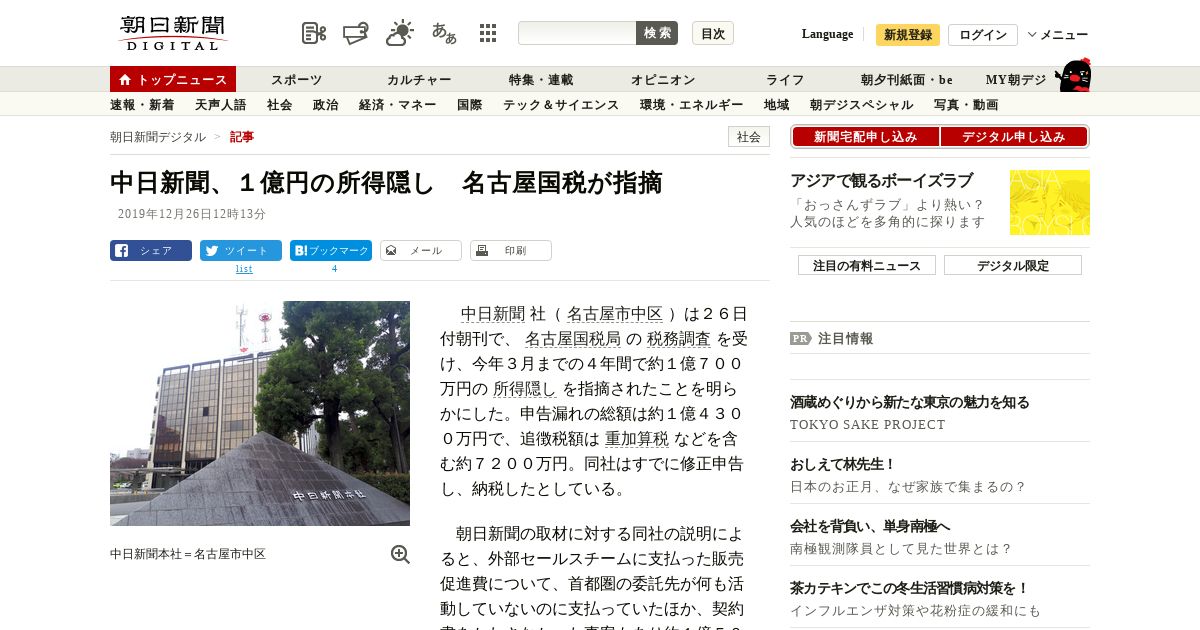Click the 新規登録 button
This screenshot has width=1200, height=630.
(x=908, y=35)
